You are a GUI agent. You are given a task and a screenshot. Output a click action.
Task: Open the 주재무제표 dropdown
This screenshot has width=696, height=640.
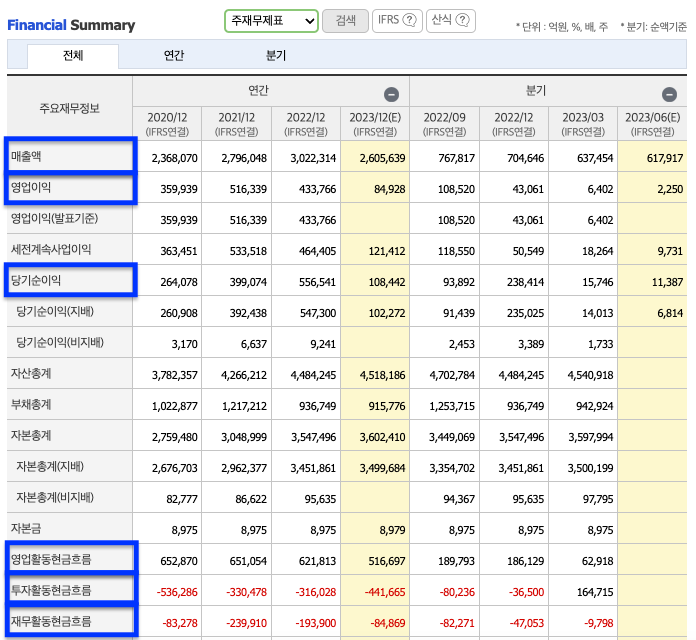point(271,21)
